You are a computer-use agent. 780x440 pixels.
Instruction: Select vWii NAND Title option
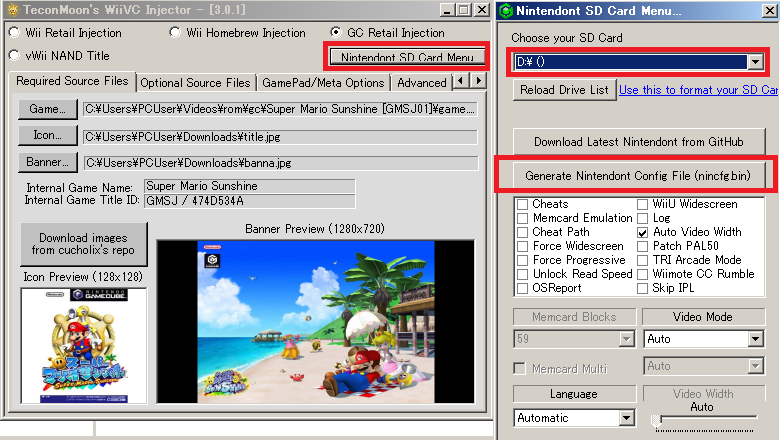(14, 55)
